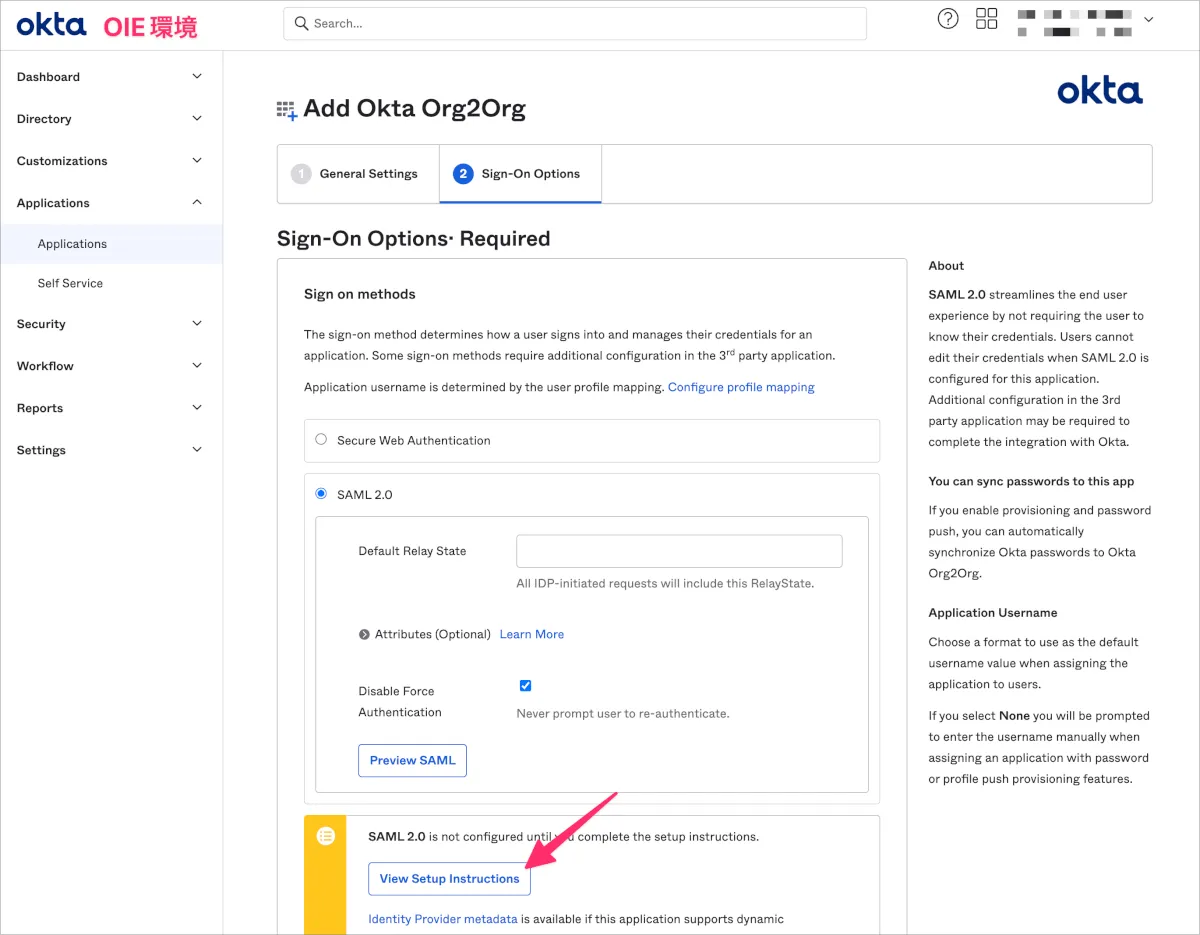Expand the Attributes (Optional) section
The height and width of the screenshot is (935, 1200).
coord(365,635)
